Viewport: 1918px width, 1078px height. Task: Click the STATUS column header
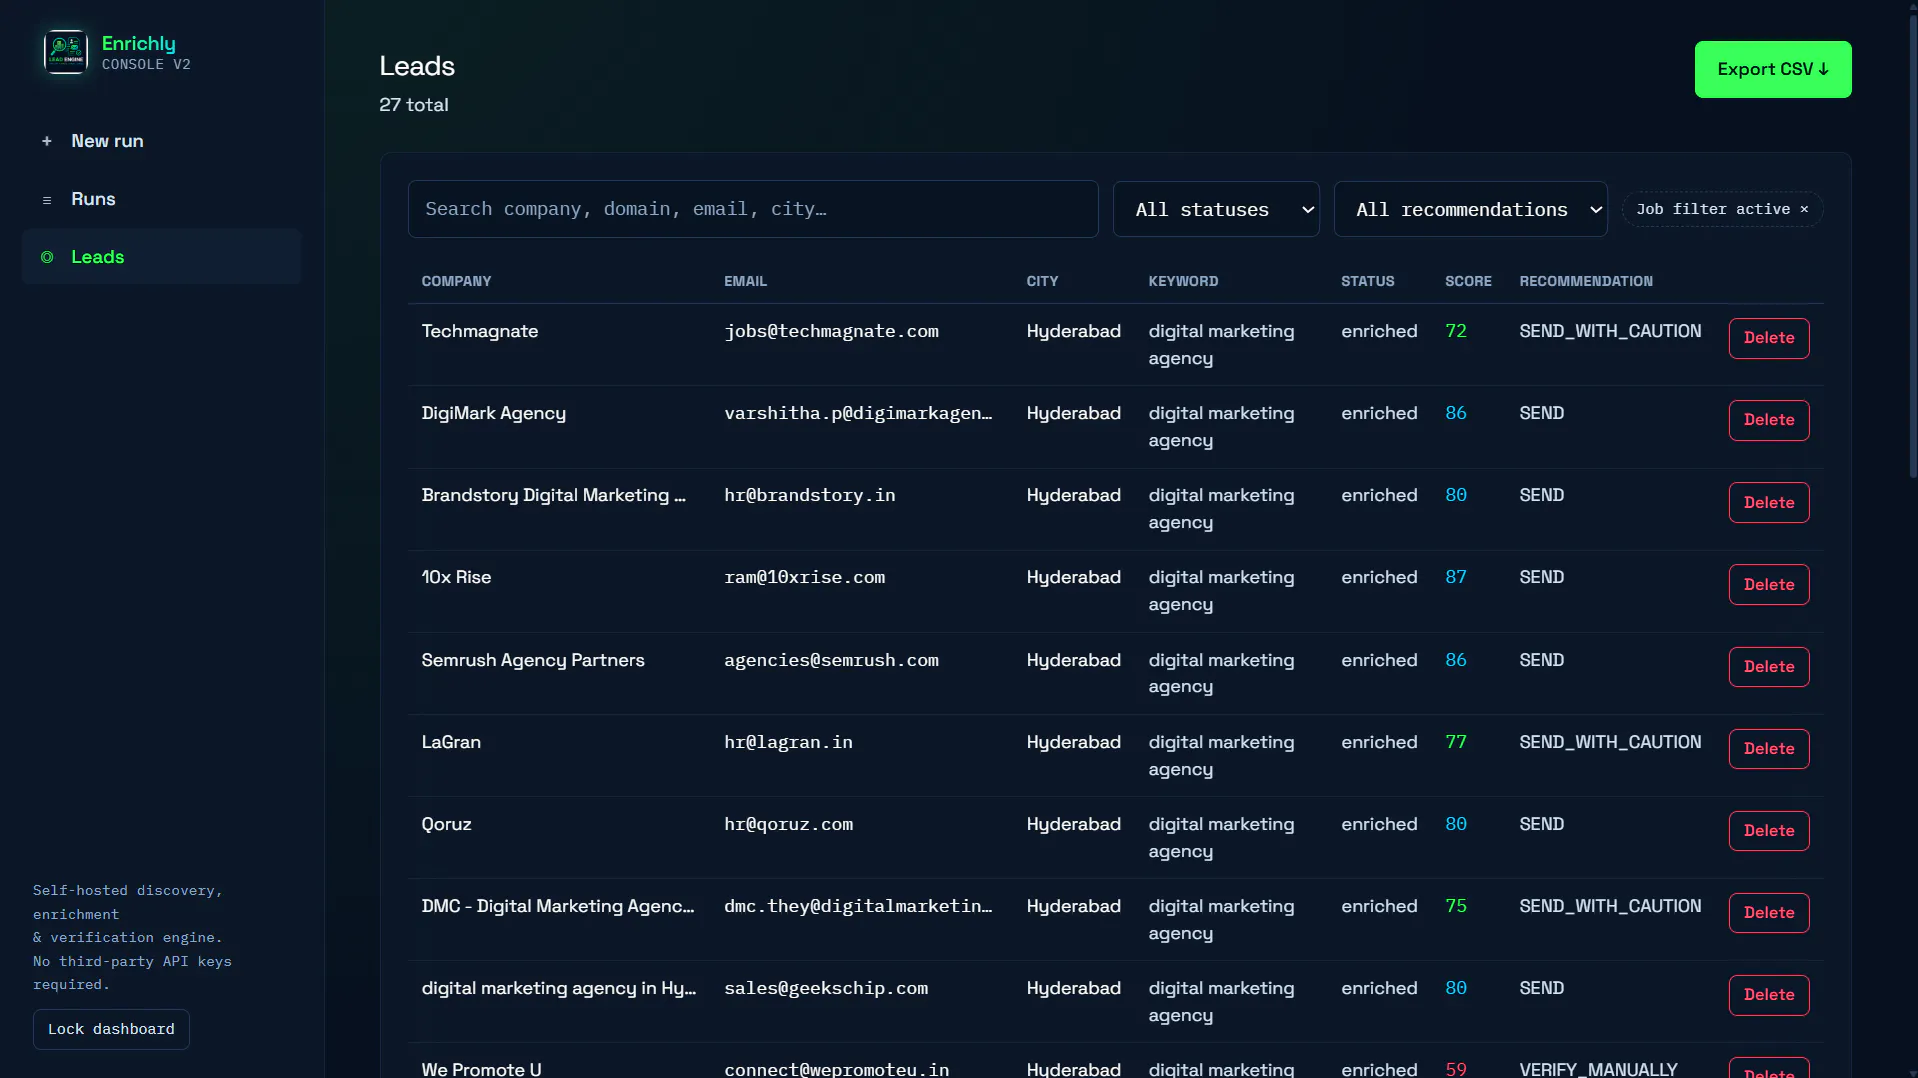[1367, 281]
